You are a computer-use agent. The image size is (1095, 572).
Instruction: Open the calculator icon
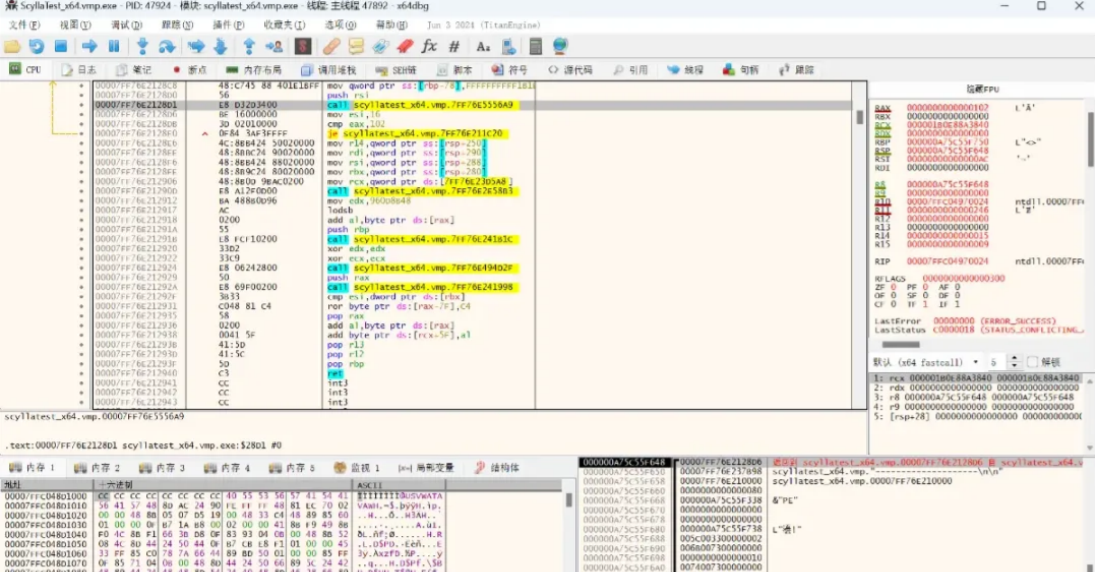click(x=536, y=47)
